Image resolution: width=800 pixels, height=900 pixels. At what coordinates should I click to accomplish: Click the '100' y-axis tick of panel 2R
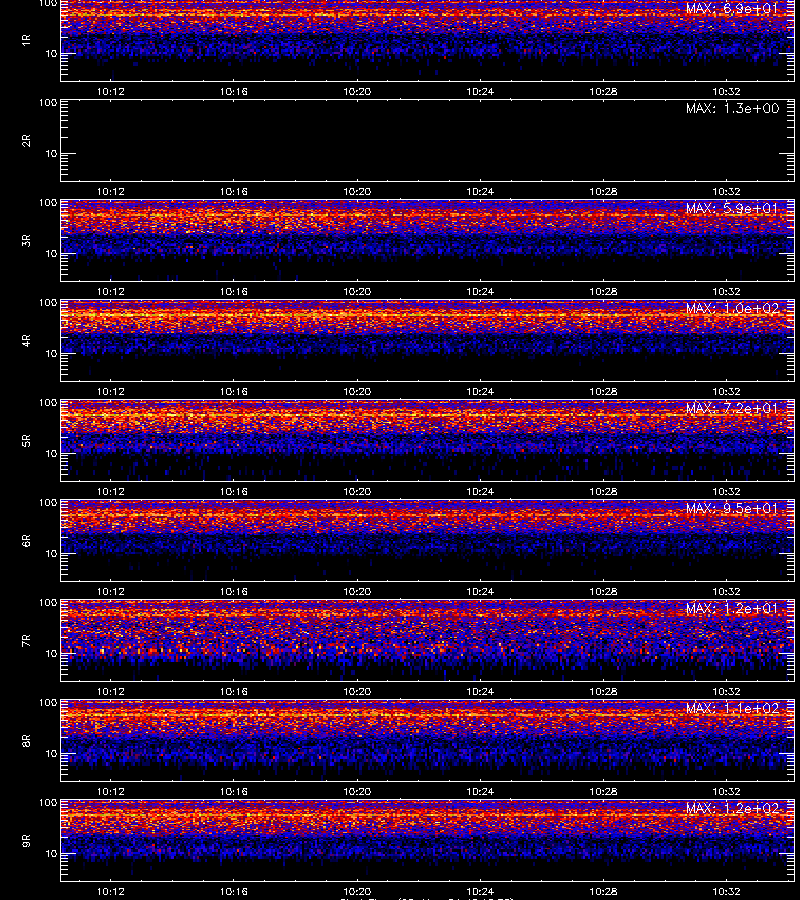coord(48,103)
